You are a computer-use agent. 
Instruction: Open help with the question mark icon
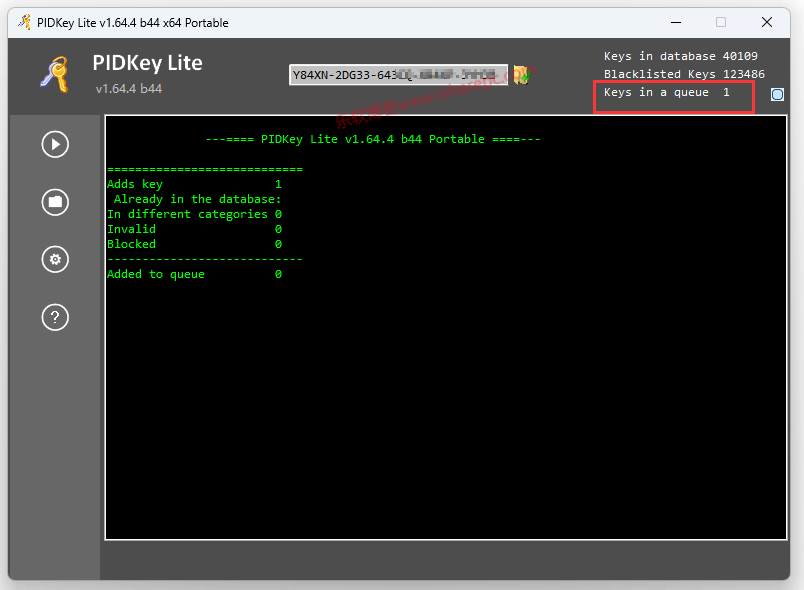[x=55, y=317]
